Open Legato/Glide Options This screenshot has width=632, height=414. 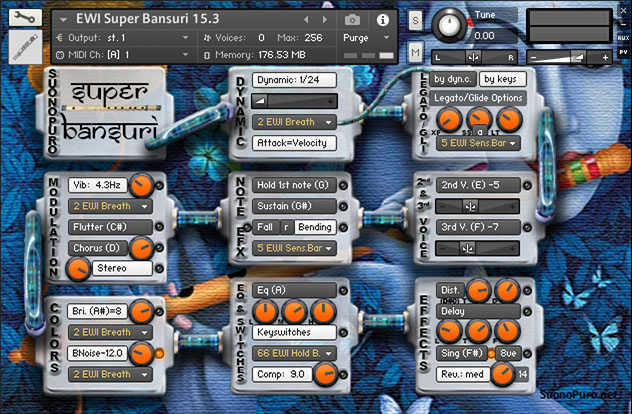coord(478,98)
